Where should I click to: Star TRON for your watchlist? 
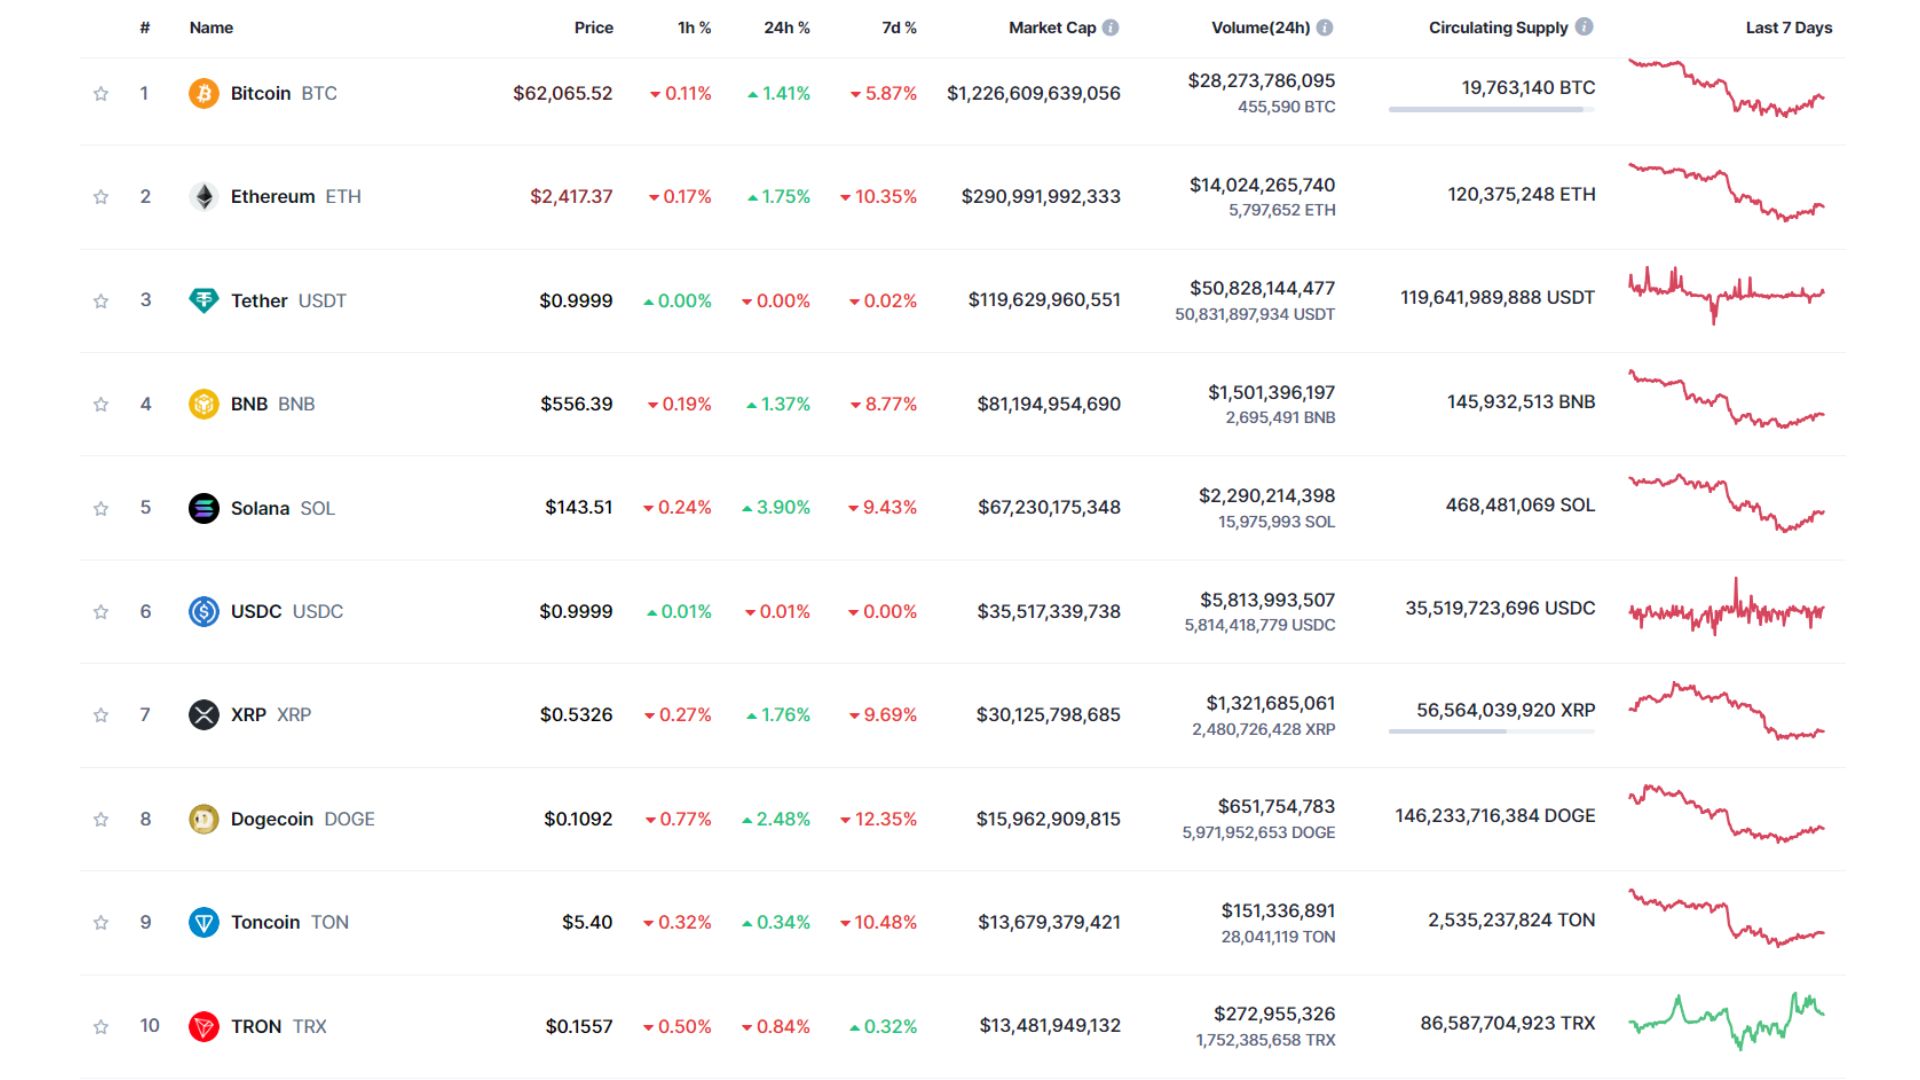[x=100, y=1025]
